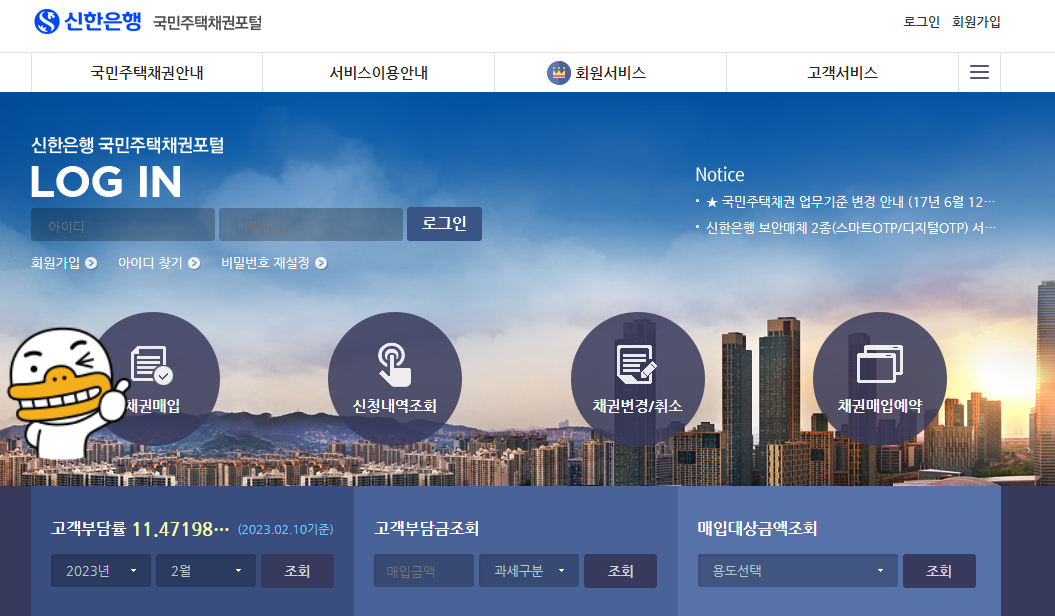Open 아이디 찾기 link
Image resolution: width=1055 pixels, height=616 pixels.
coord(150,263)
